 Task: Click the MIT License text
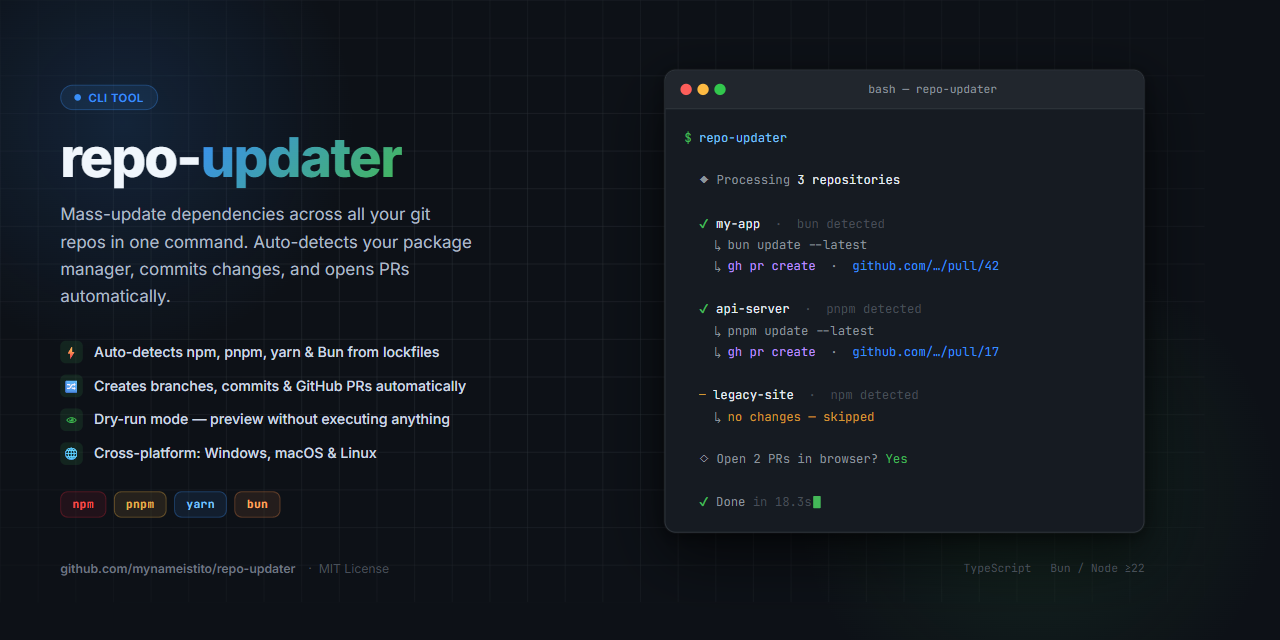click(354, 568)
